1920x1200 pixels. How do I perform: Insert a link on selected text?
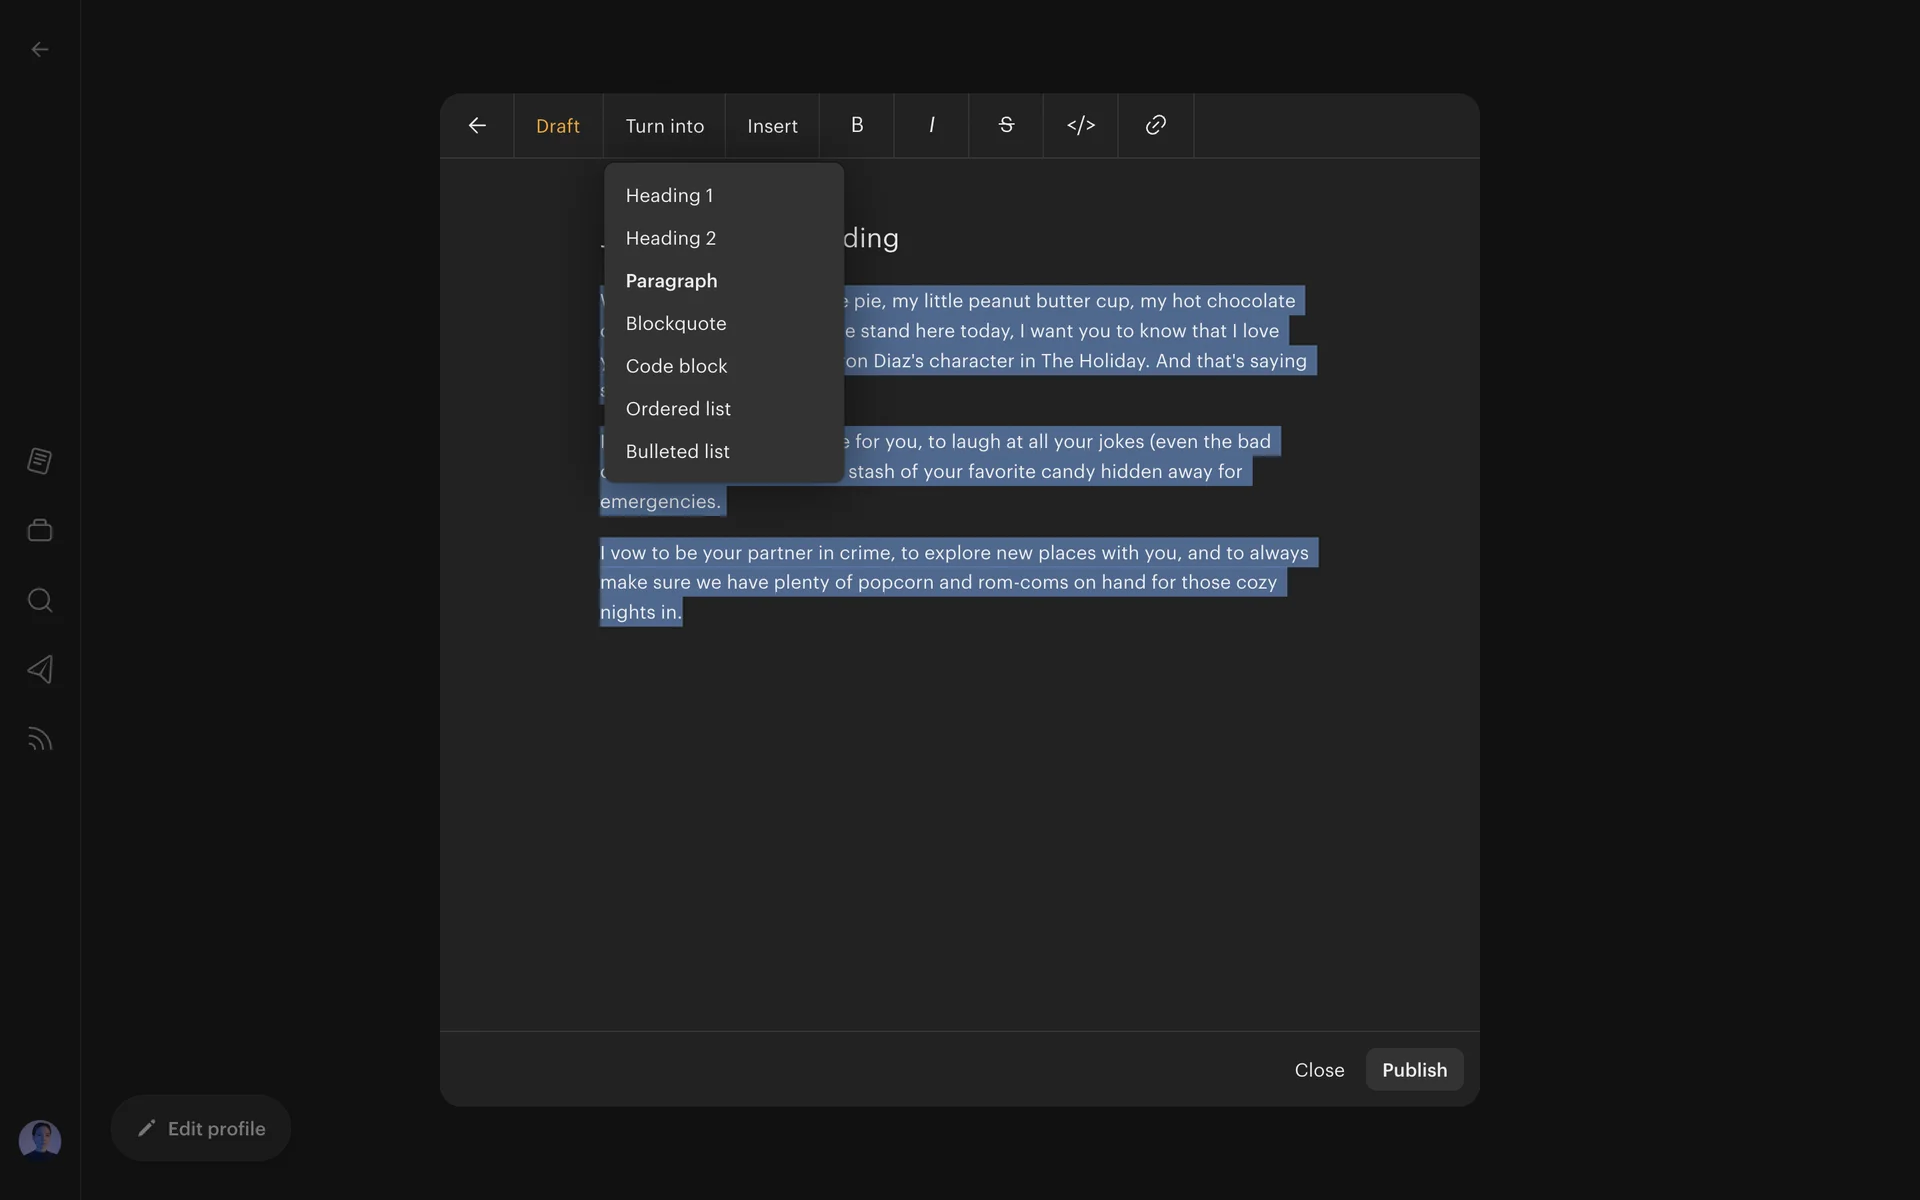pyautogui.click(x=1155, y=126)
